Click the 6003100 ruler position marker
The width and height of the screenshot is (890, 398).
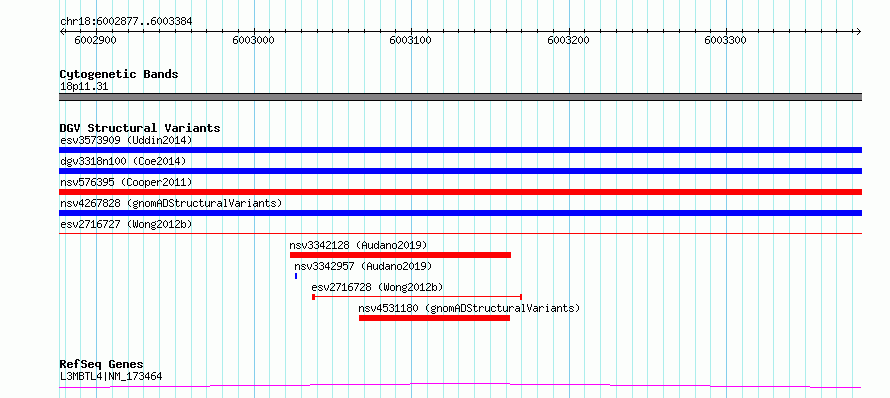coord(410,40)
